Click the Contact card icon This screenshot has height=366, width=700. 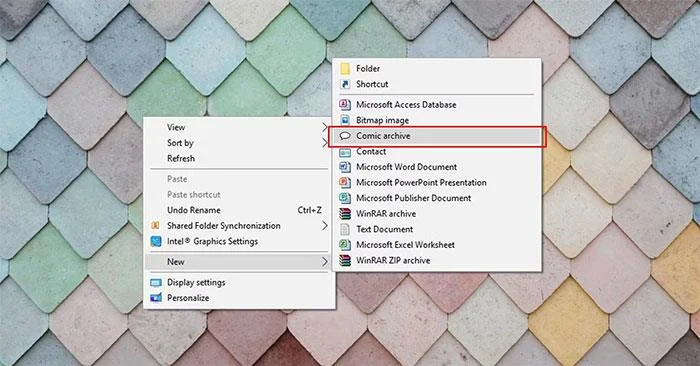[345, 152]
